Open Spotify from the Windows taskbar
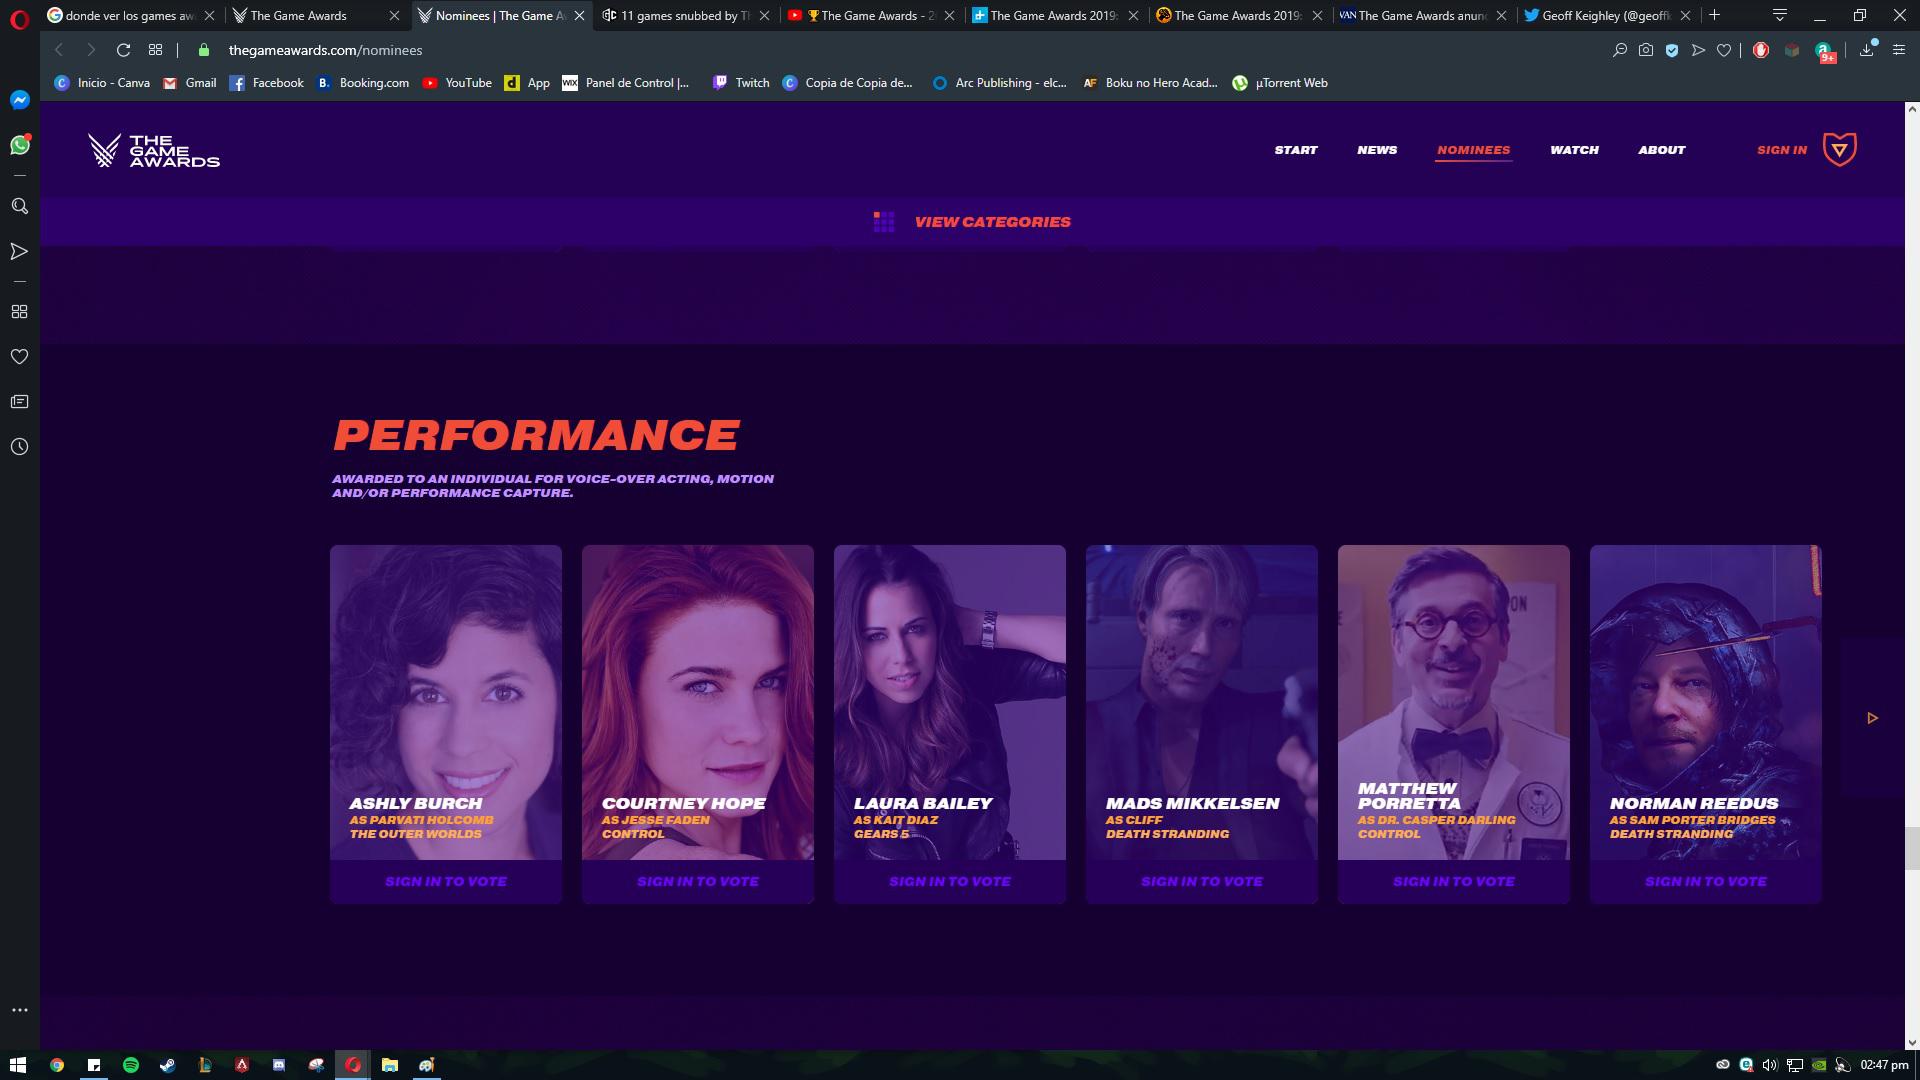This screenshot has width=1920, height=1080. 131,1065
